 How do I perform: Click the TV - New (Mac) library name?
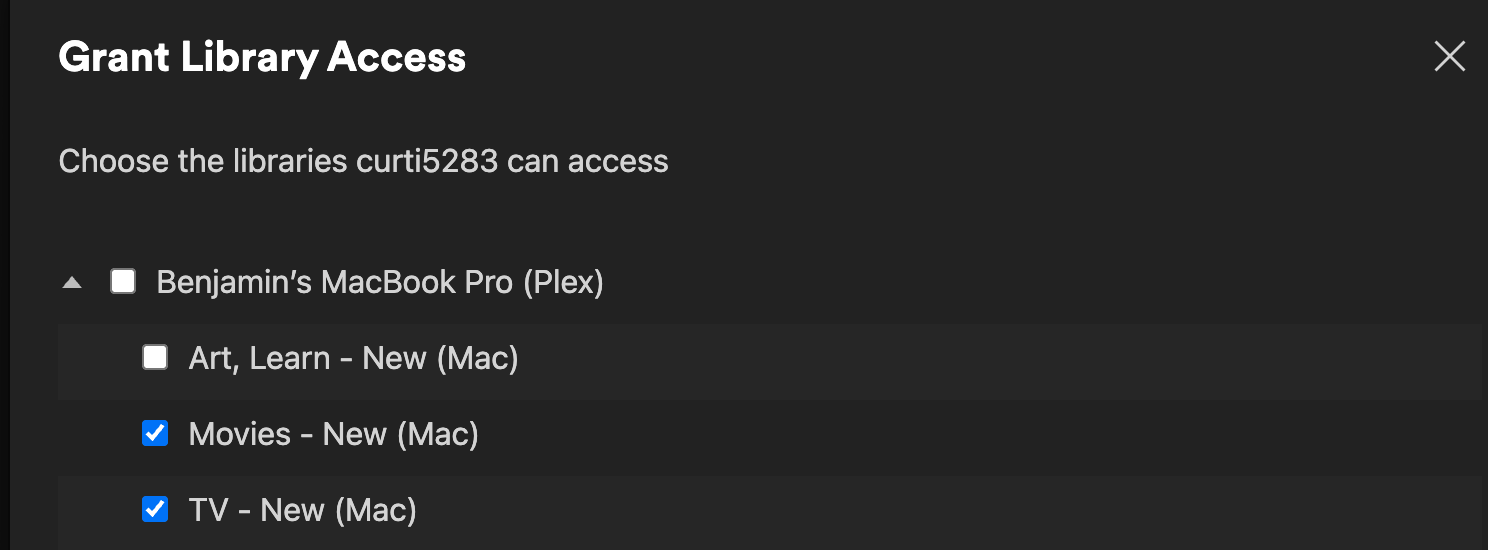302,510
